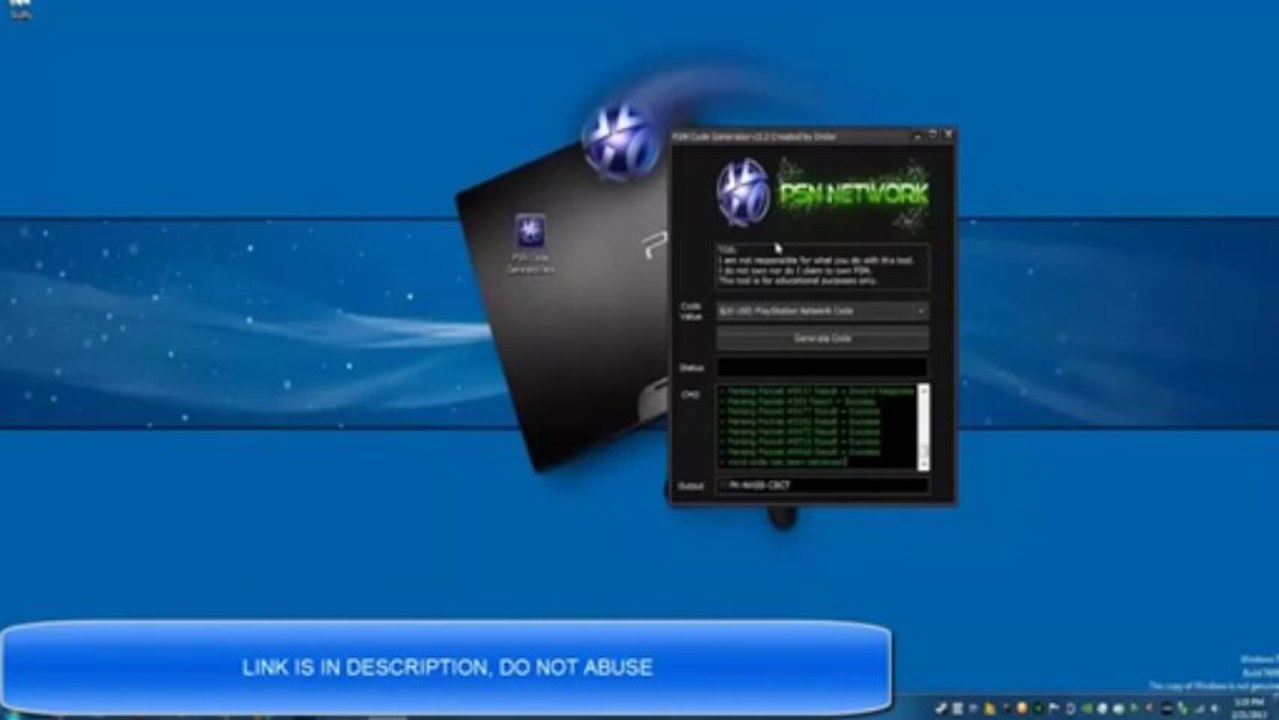Click the green NVIDIA tray icon
Image resolution: width=1279 pixels, height=720 pixels.
coord(1087,708)
